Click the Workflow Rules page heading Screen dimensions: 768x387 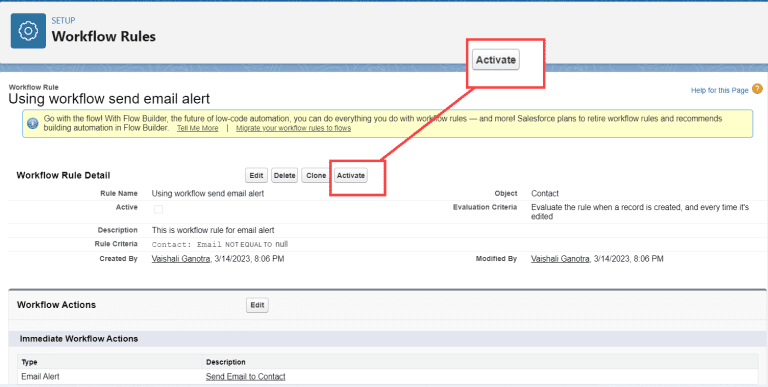coord(104,37)
